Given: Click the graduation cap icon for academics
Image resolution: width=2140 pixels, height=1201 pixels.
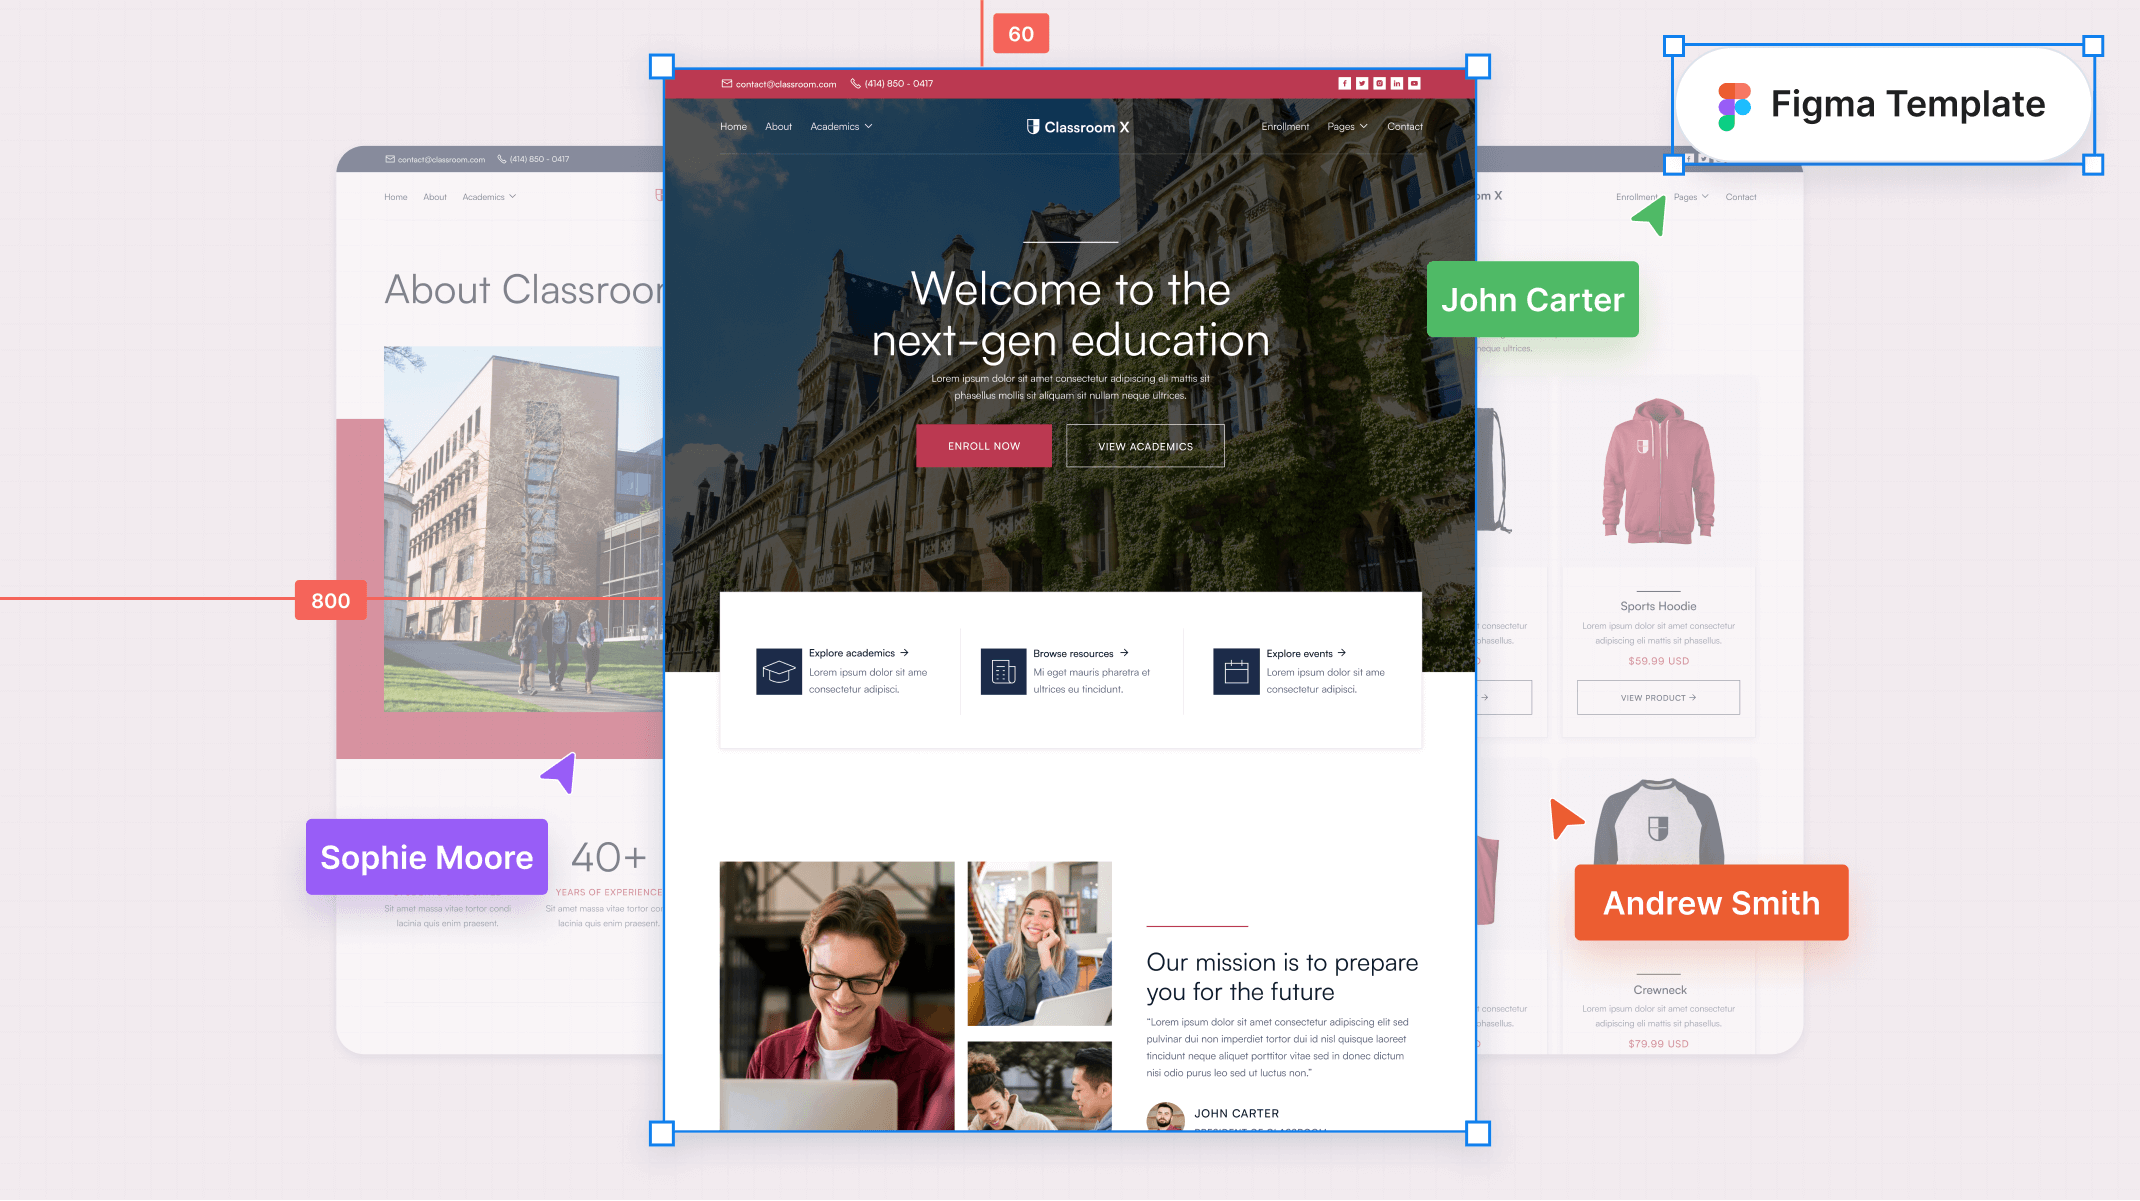Looking at the screenshot, I should 779,672.
